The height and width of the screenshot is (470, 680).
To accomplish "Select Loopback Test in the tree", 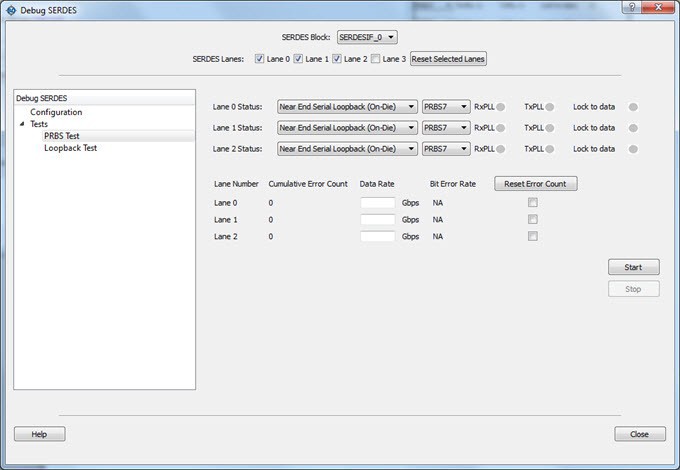I will point(70,148).
